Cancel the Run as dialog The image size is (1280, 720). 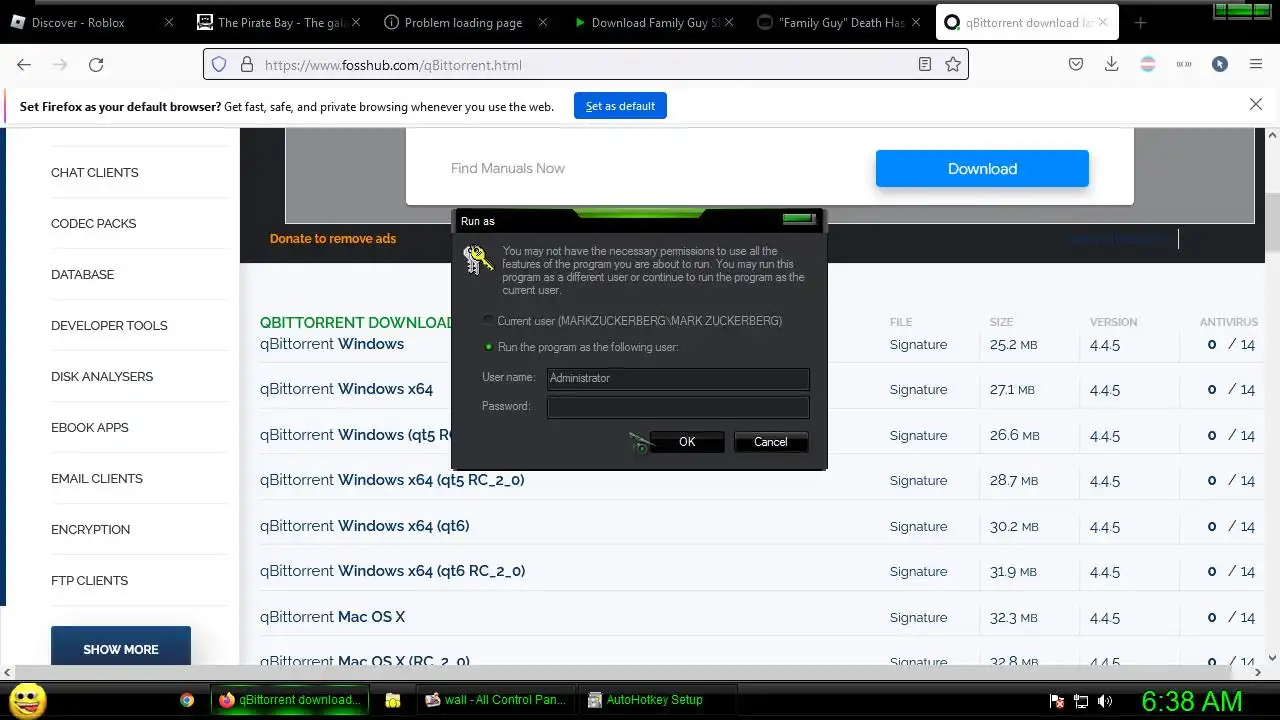(x=770, y=442)
